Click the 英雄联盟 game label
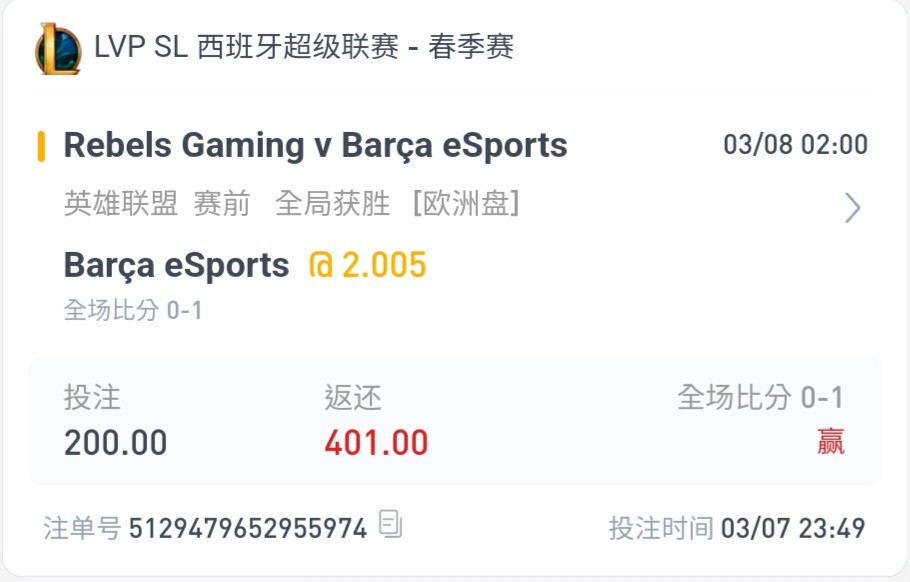The image size is (910, 582). pyautogui.click(x=121, y=204)
